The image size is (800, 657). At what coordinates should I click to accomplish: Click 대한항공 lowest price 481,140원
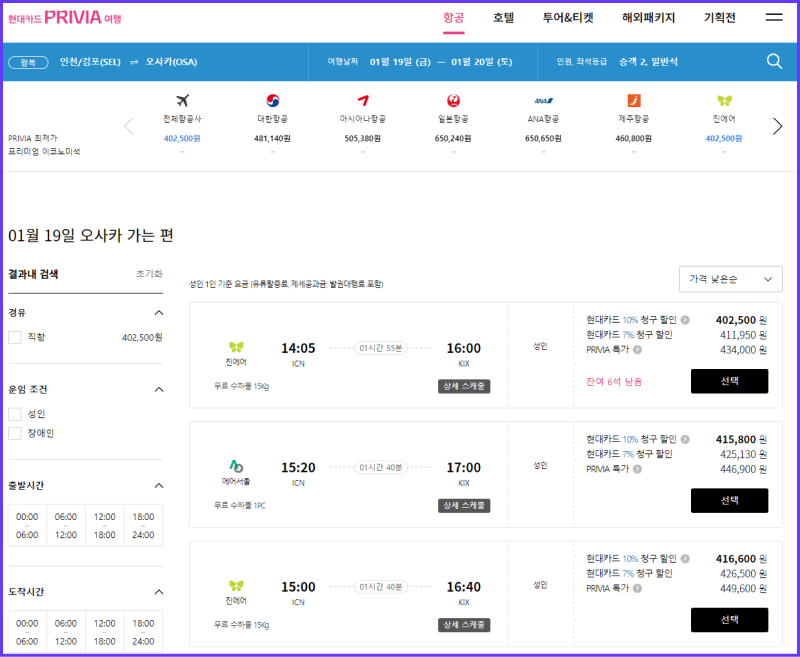click(x=272, y=138)
